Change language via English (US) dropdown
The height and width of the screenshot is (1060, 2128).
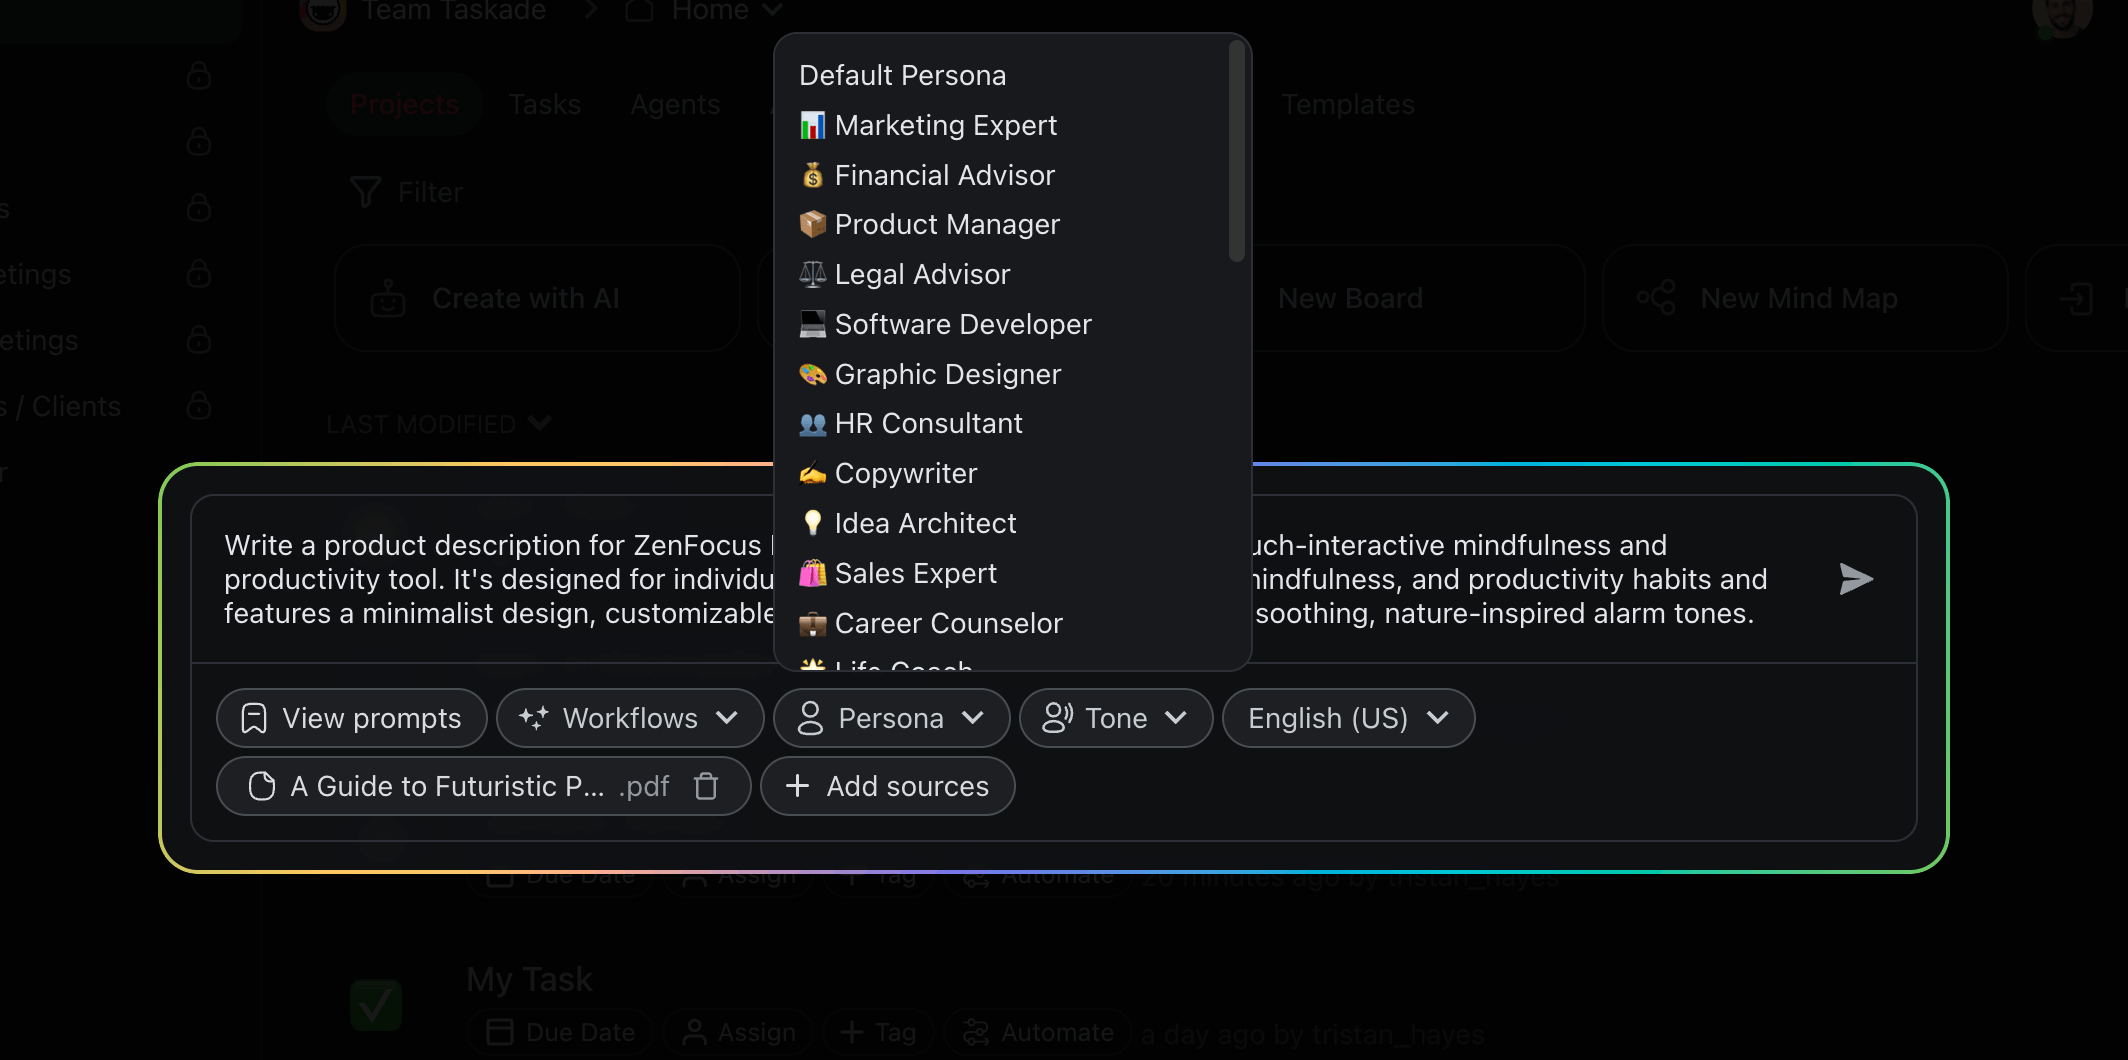(1347, 718)
